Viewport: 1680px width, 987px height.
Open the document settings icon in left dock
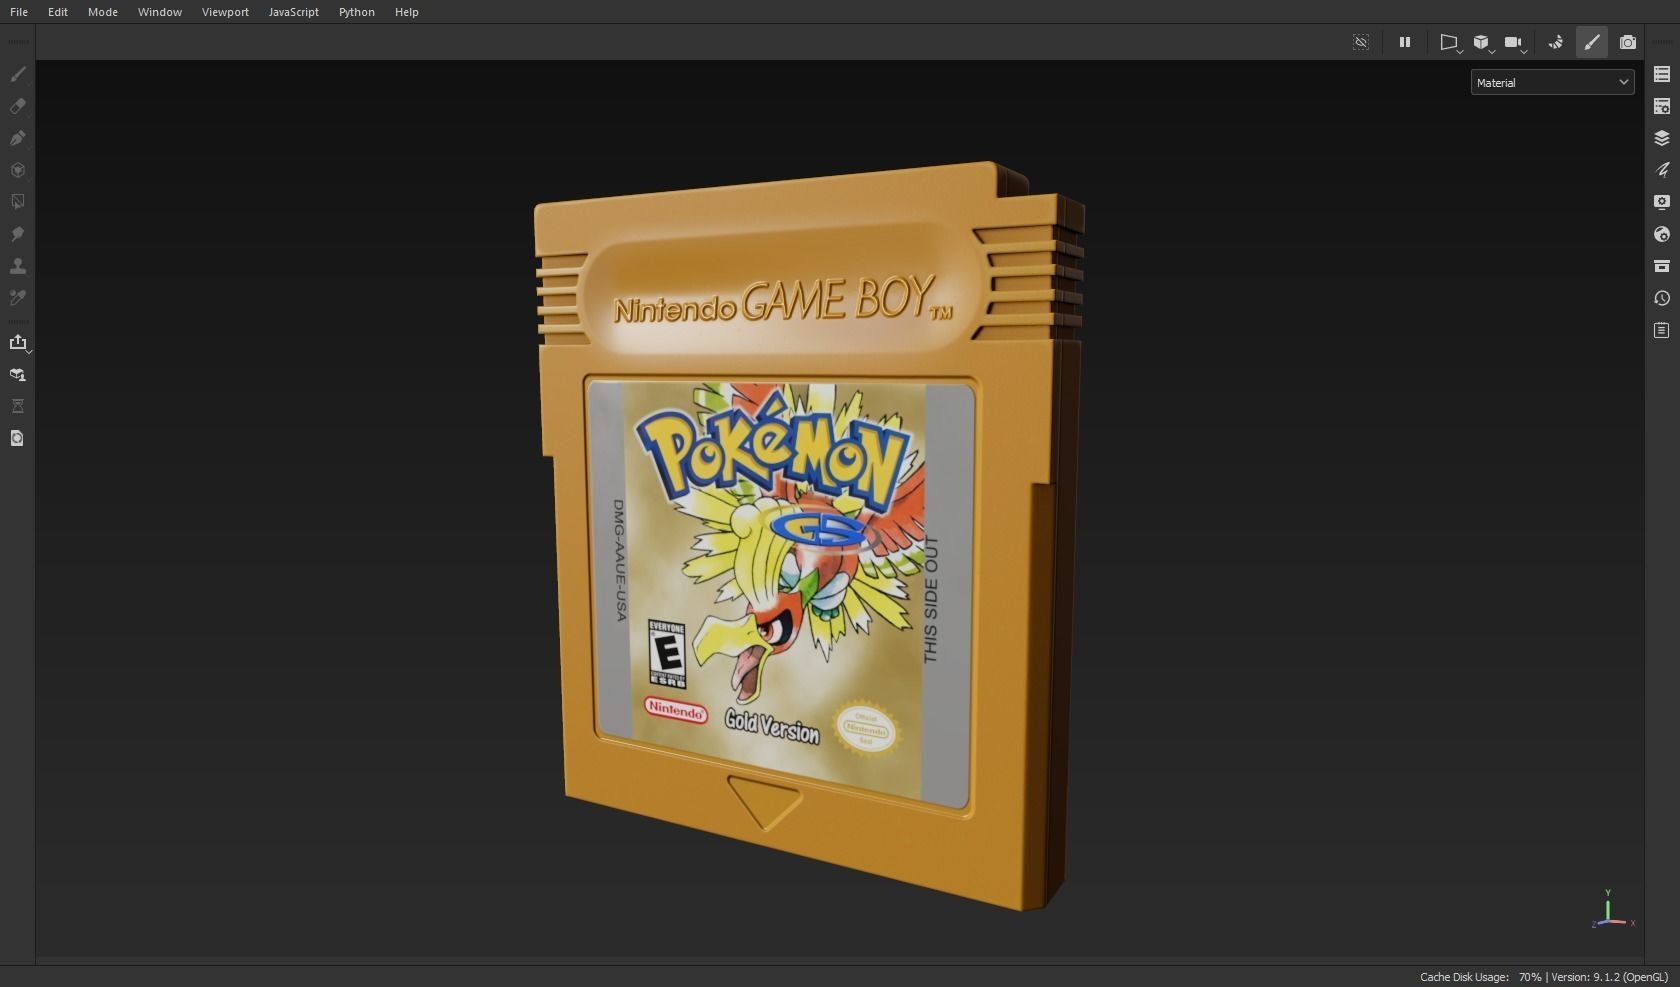click(18, 438)
